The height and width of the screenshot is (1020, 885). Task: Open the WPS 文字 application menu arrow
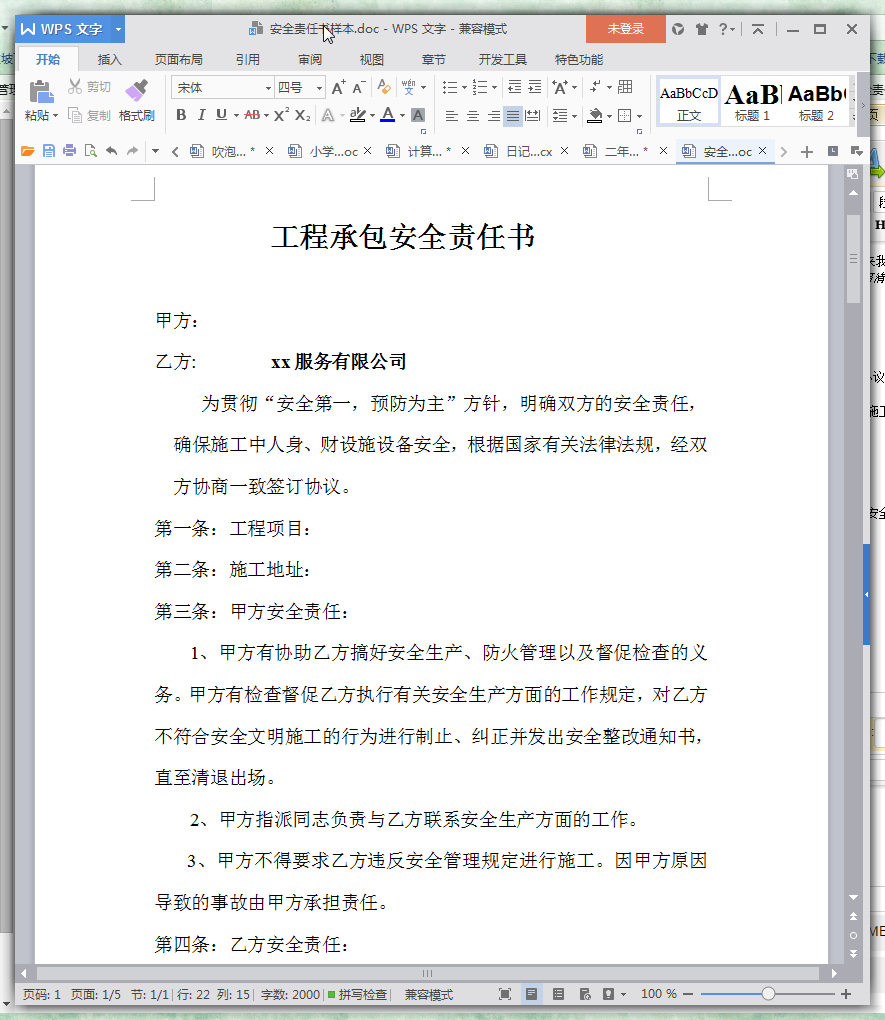(118, 29)
